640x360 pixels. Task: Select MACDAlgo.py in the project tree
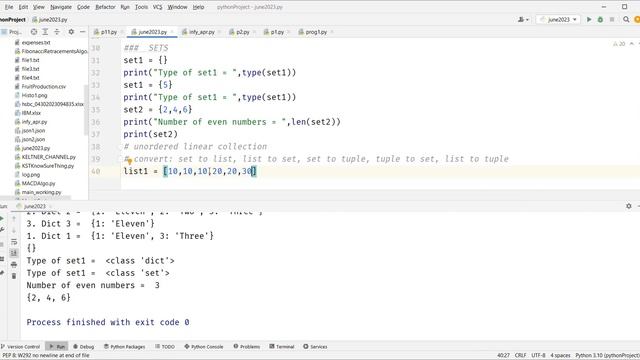[38, 183]
